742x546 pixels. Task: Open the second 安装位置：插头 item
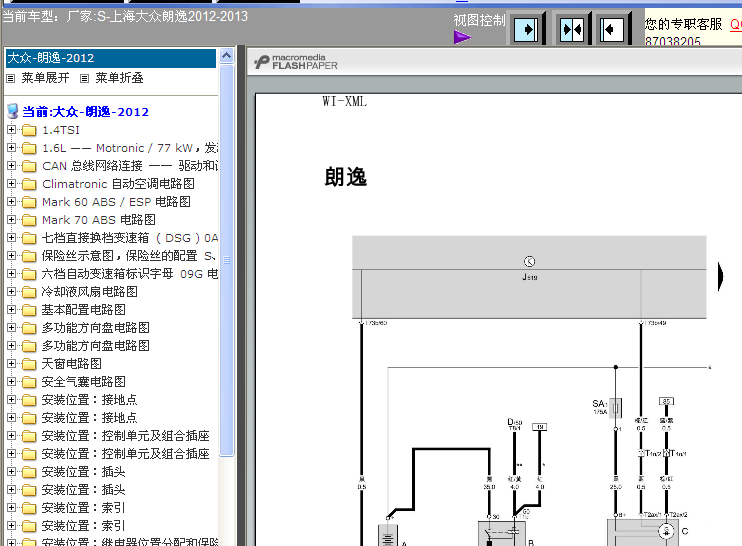point(83,490)
